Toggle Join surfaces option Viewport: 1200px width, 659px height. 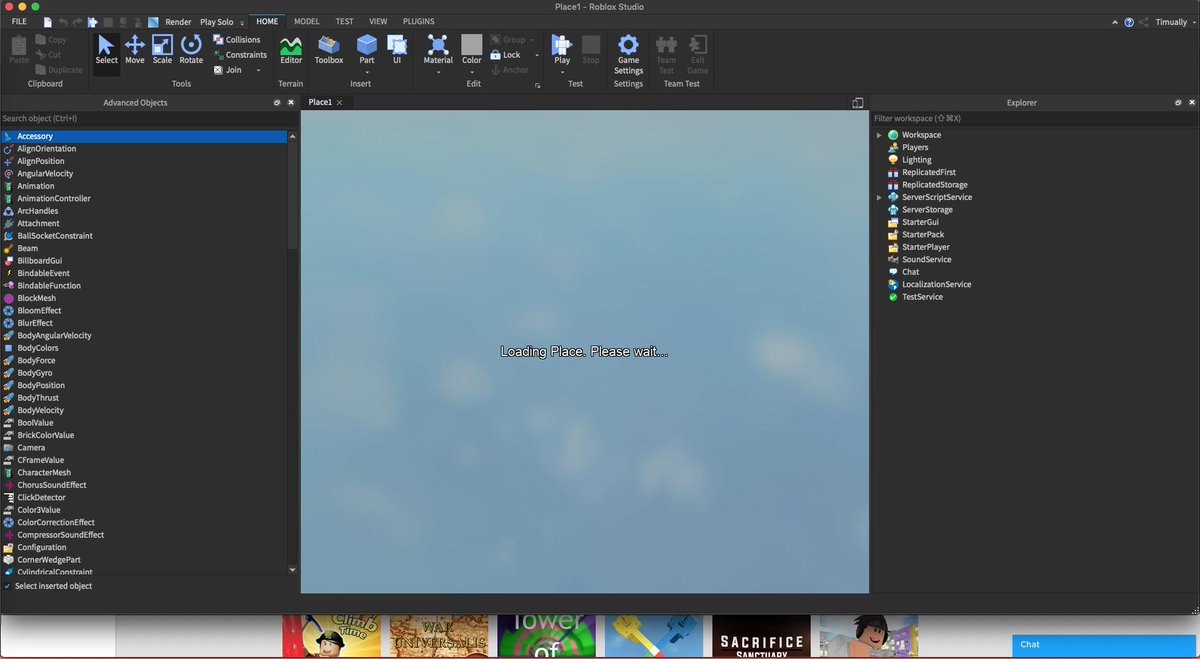coord(228,70)
